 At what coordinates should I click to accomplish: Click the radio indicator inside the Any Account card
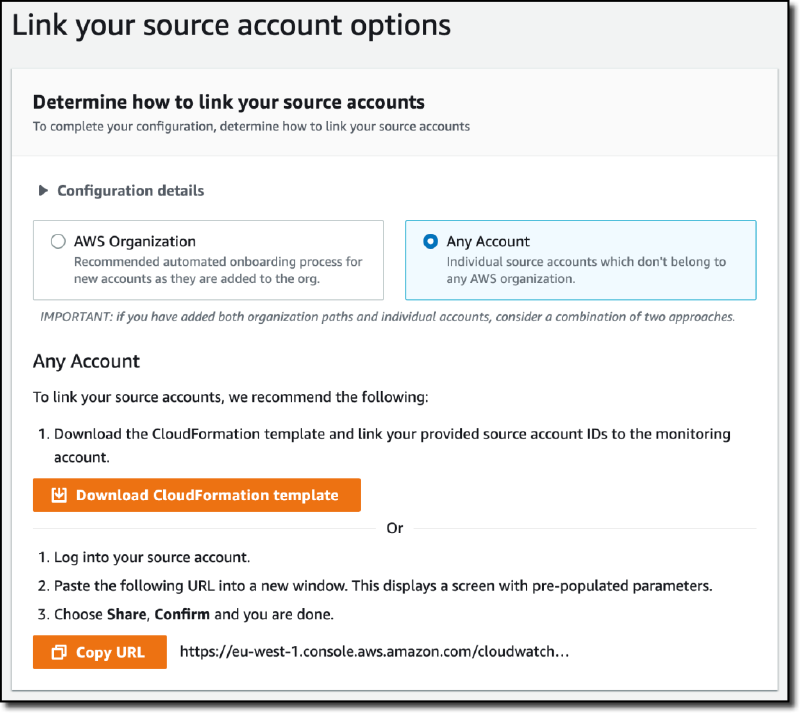tap(430, 241)
